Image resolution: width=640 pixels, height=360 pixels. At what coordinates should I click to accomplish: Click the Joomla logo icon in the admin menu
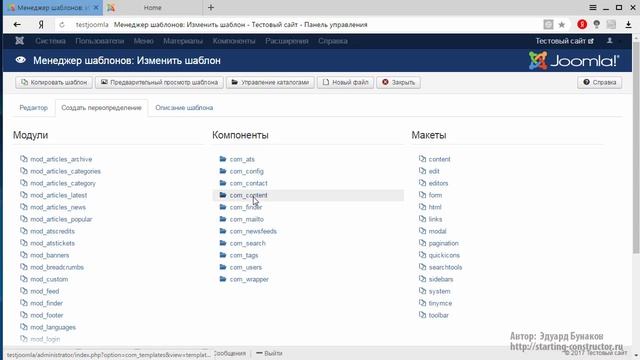pos(19,41)
